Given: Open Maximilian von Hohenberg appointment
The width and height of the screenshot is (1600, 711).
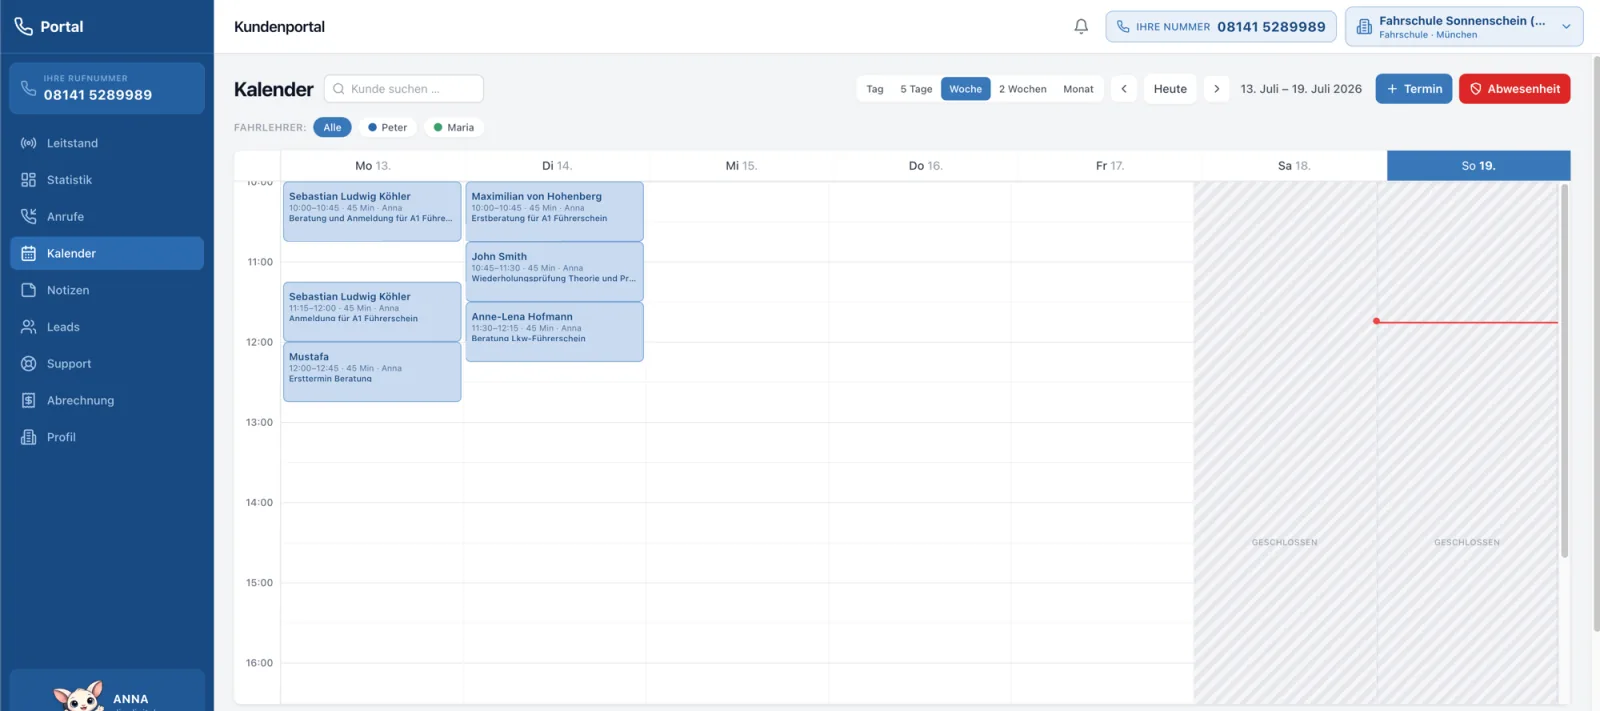Looking at the screenshot, I should pyautogui.click(x=555, y=211).
